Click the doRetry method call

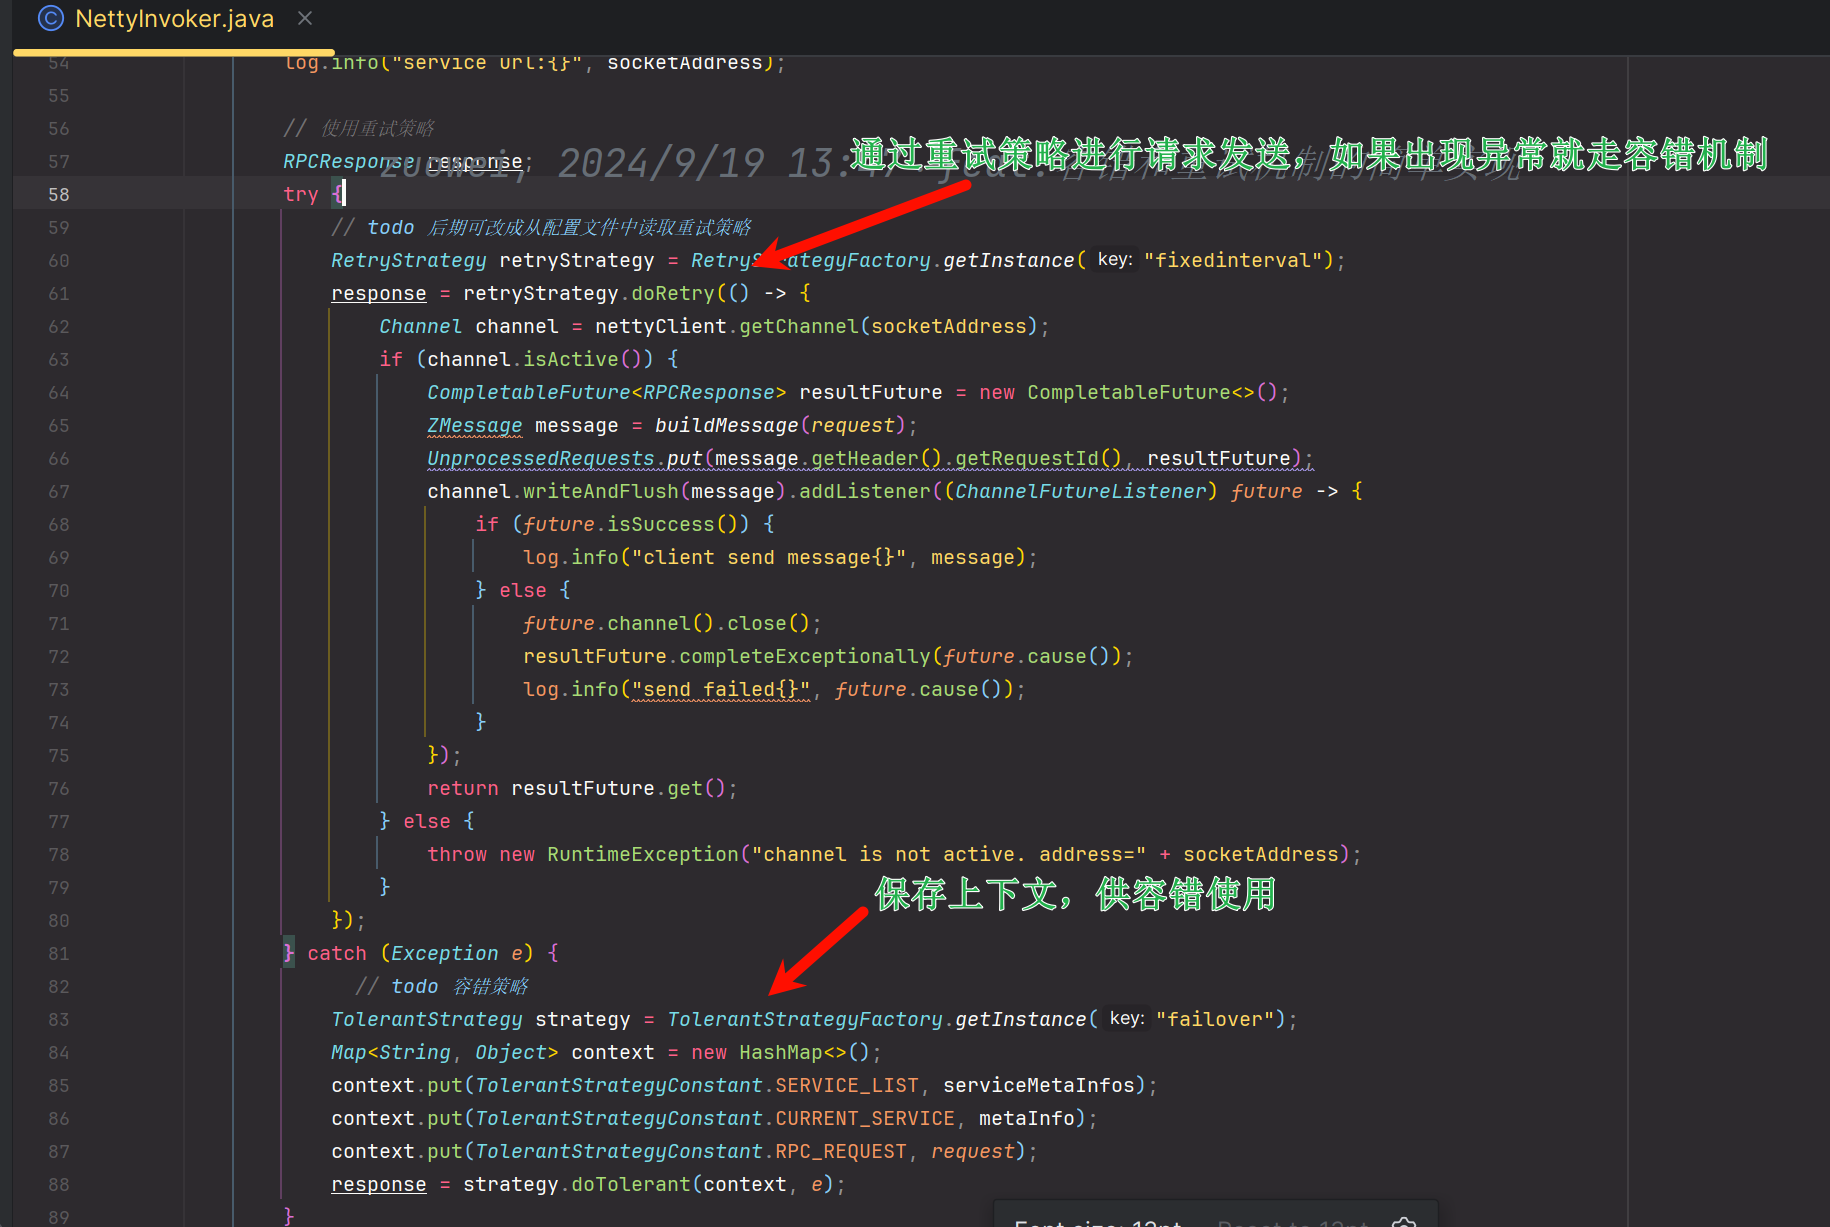click(x=672, y=293)
